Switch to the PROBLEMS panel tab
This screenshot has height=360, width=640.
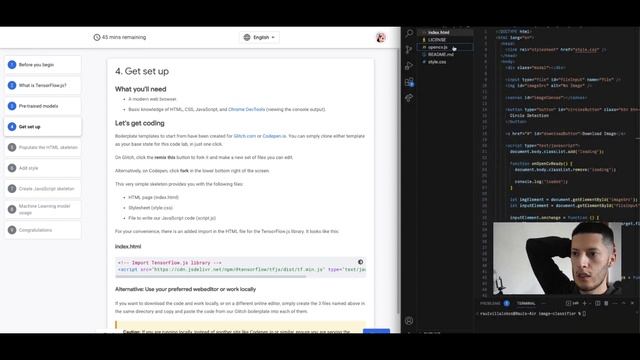click(490, 303)
